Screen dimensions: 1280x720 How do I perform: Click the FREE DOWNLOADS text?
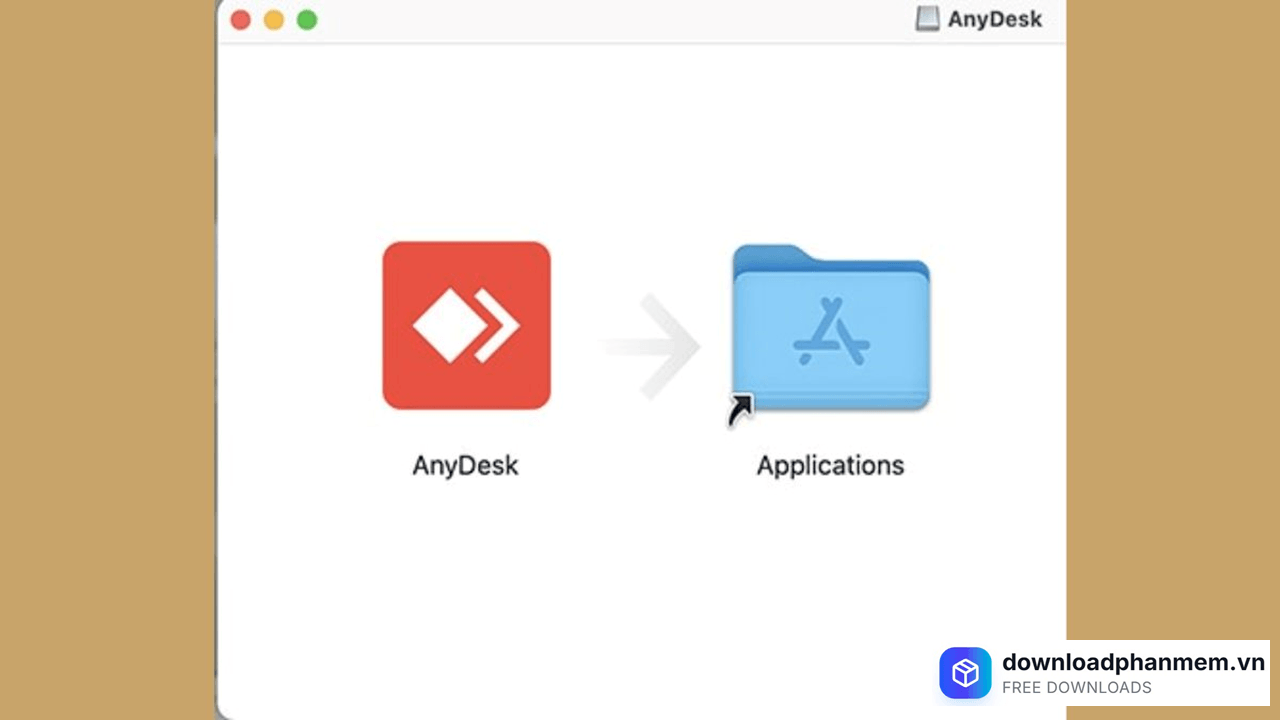(1076, 687)
